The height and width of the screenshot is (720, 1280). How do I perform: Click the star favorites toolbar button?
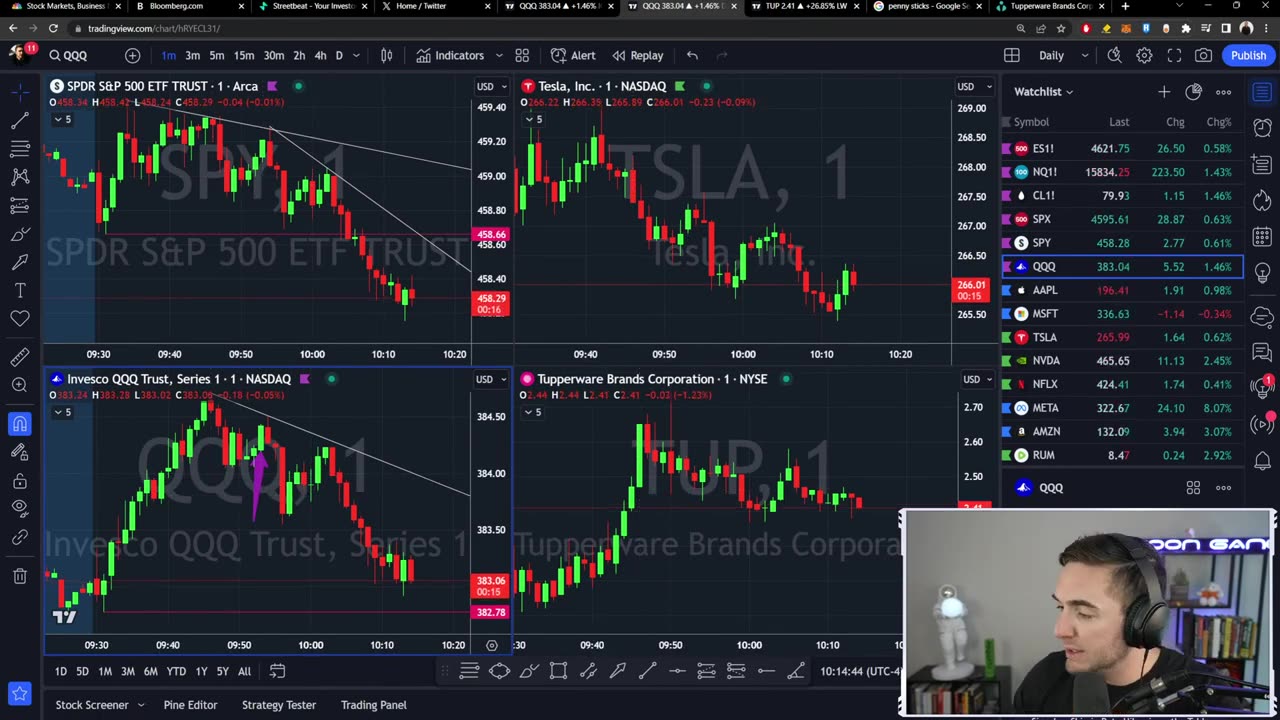pyautogui.click(x=19, y=693)
